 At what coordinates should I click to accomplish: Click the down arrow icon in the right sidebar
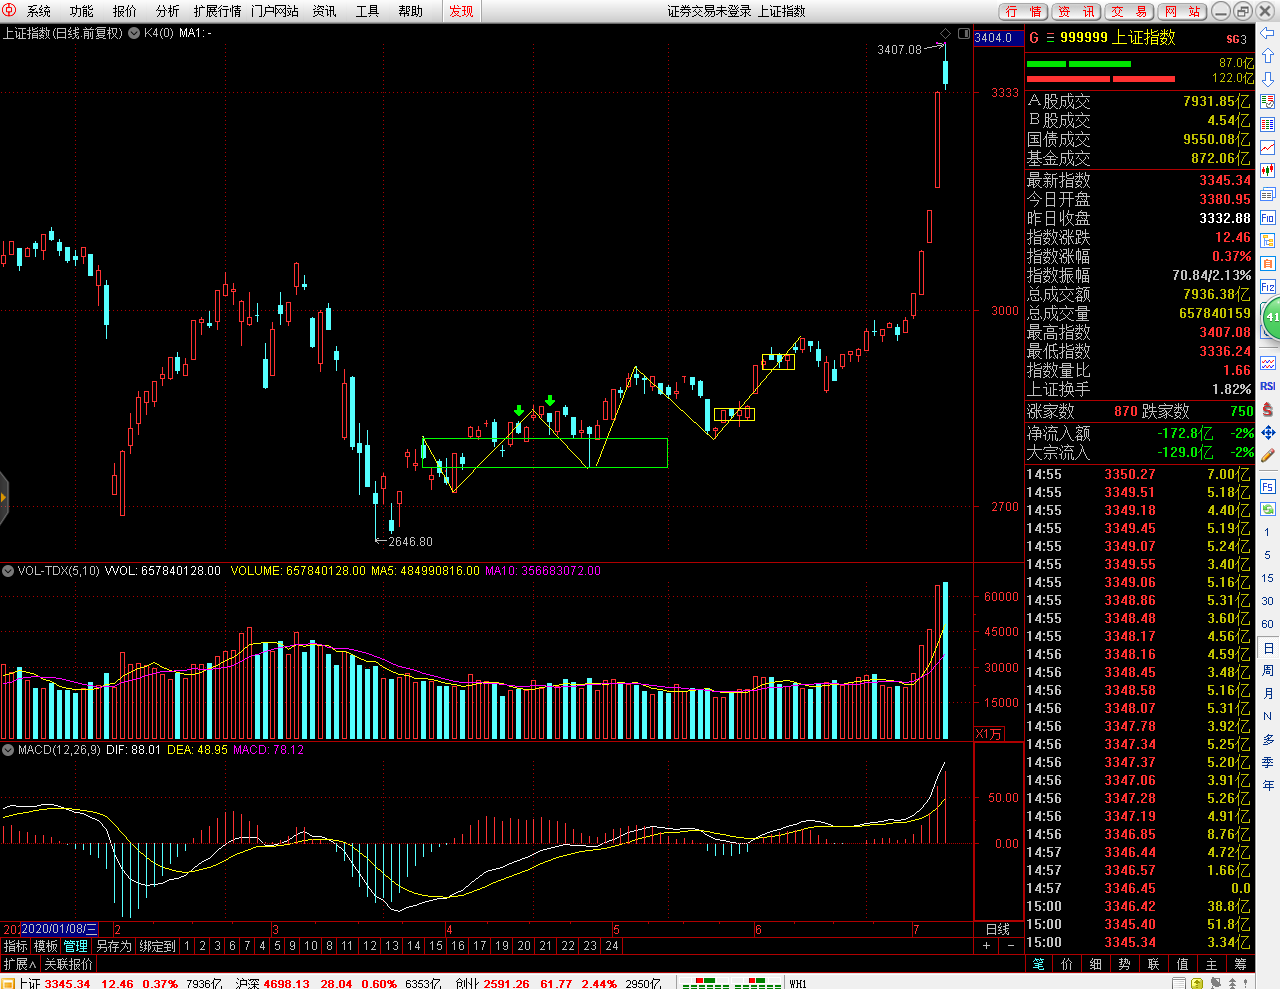pyautogui.click(x=1267, y=78)
